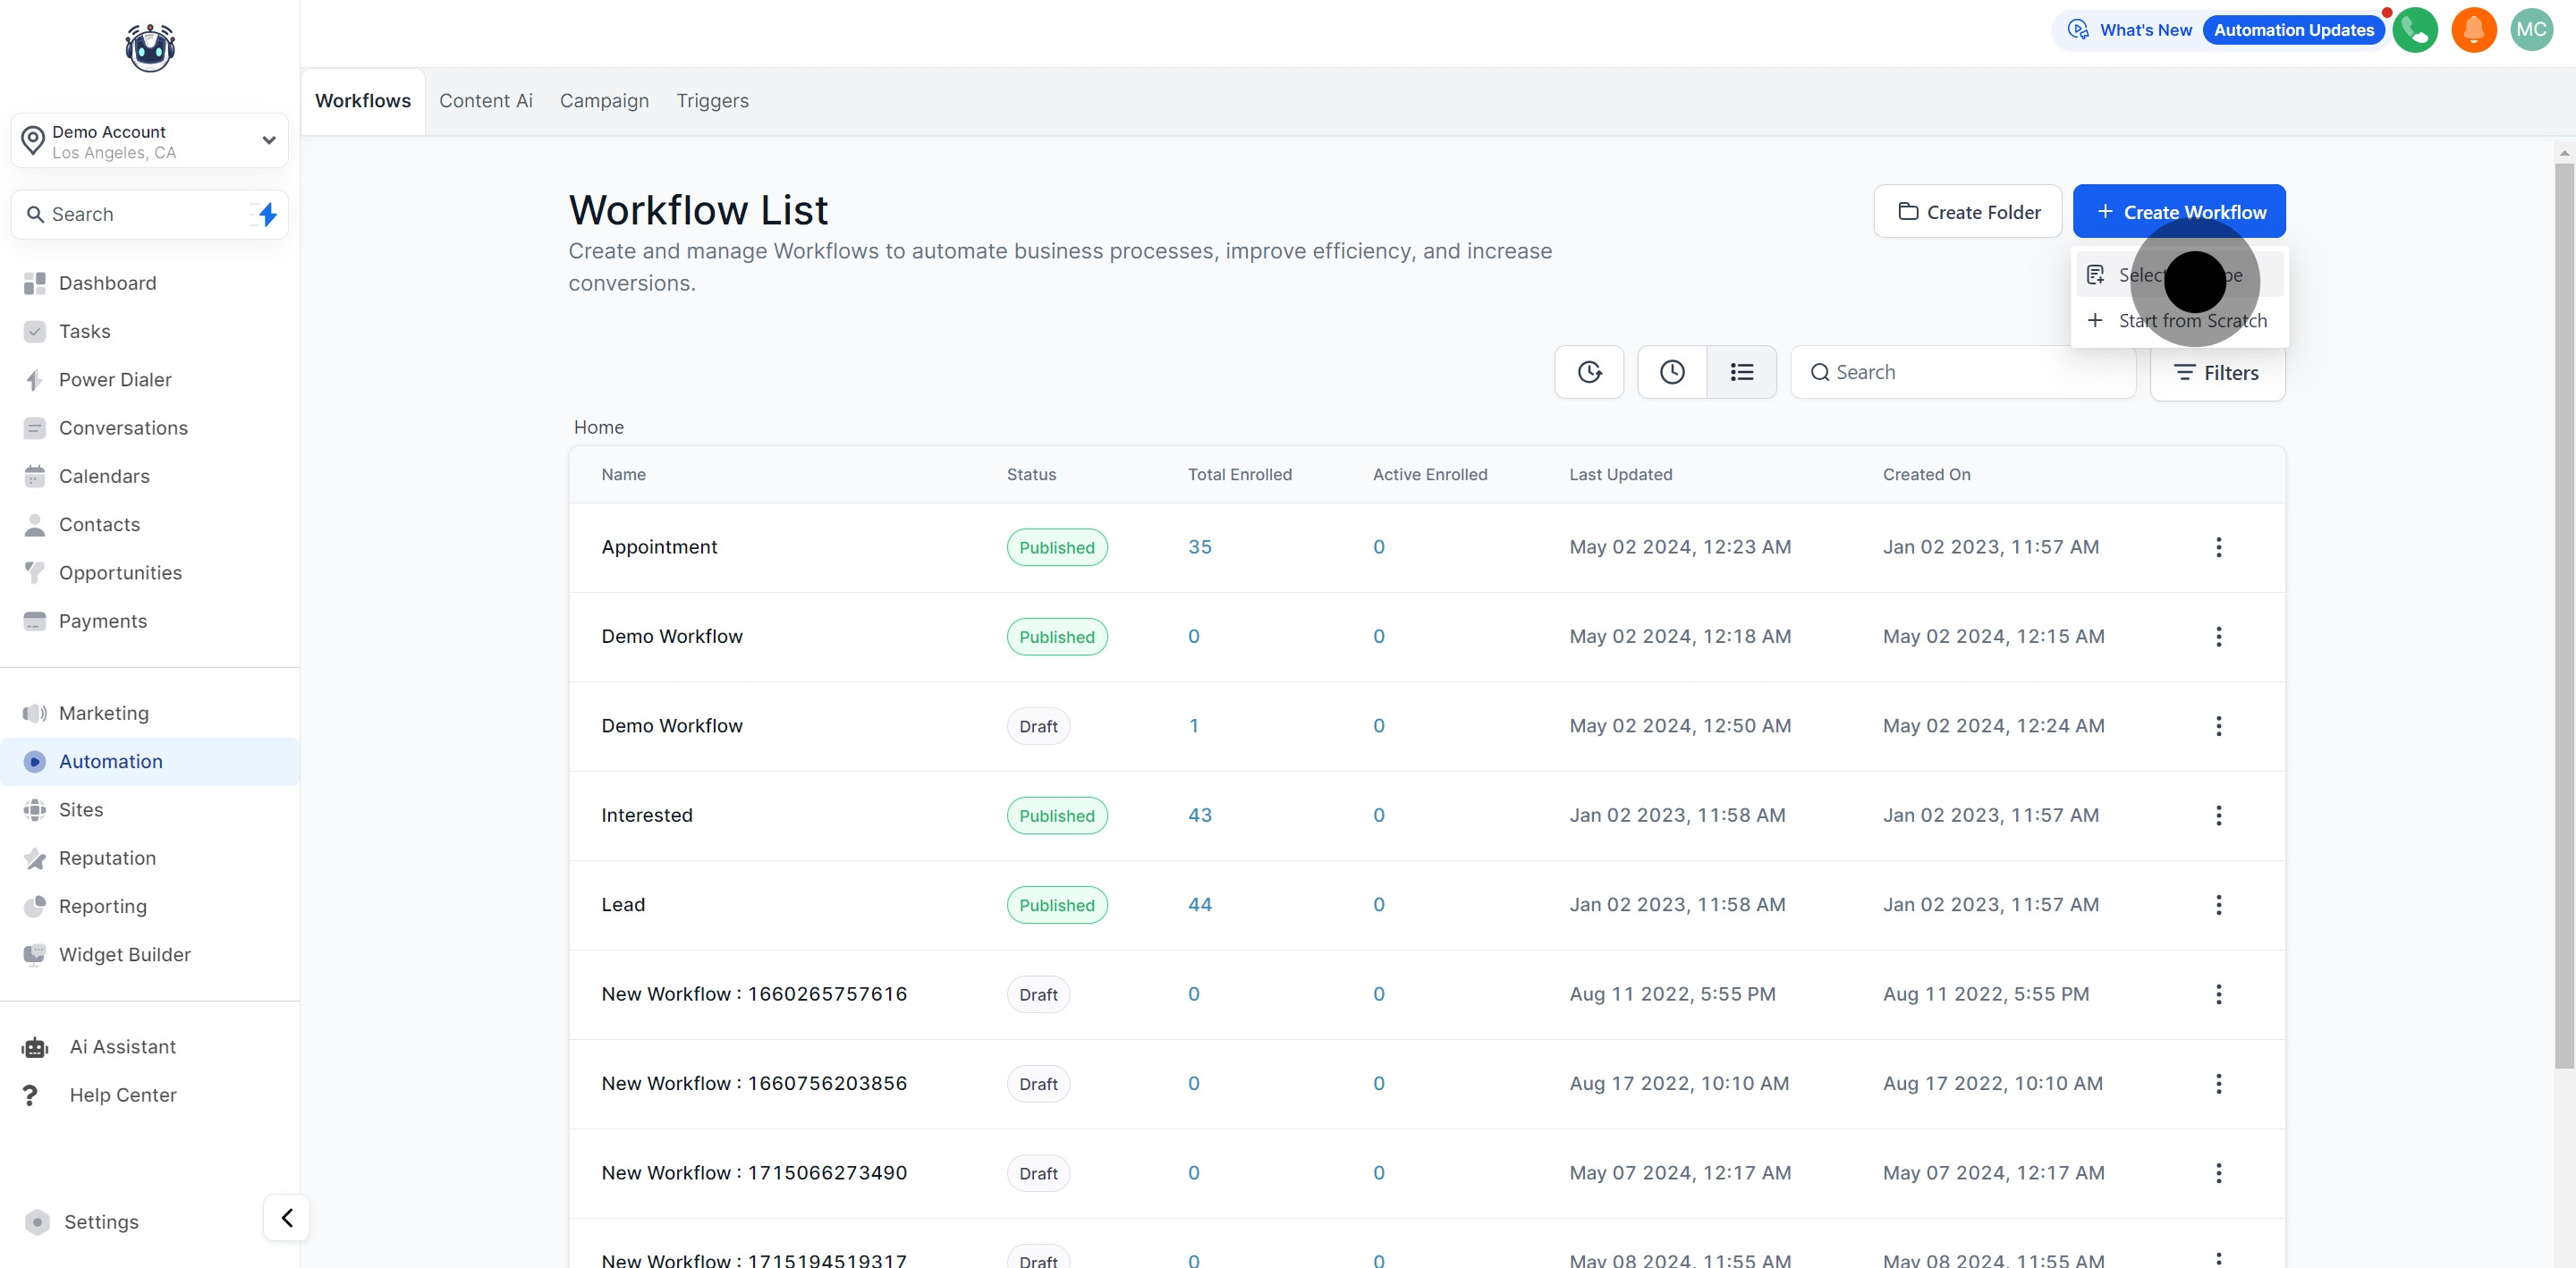Screen dimensions: 2576x1268
Task: Click the lightning bolt quick actions icon
Action: [x=266, y=214]
